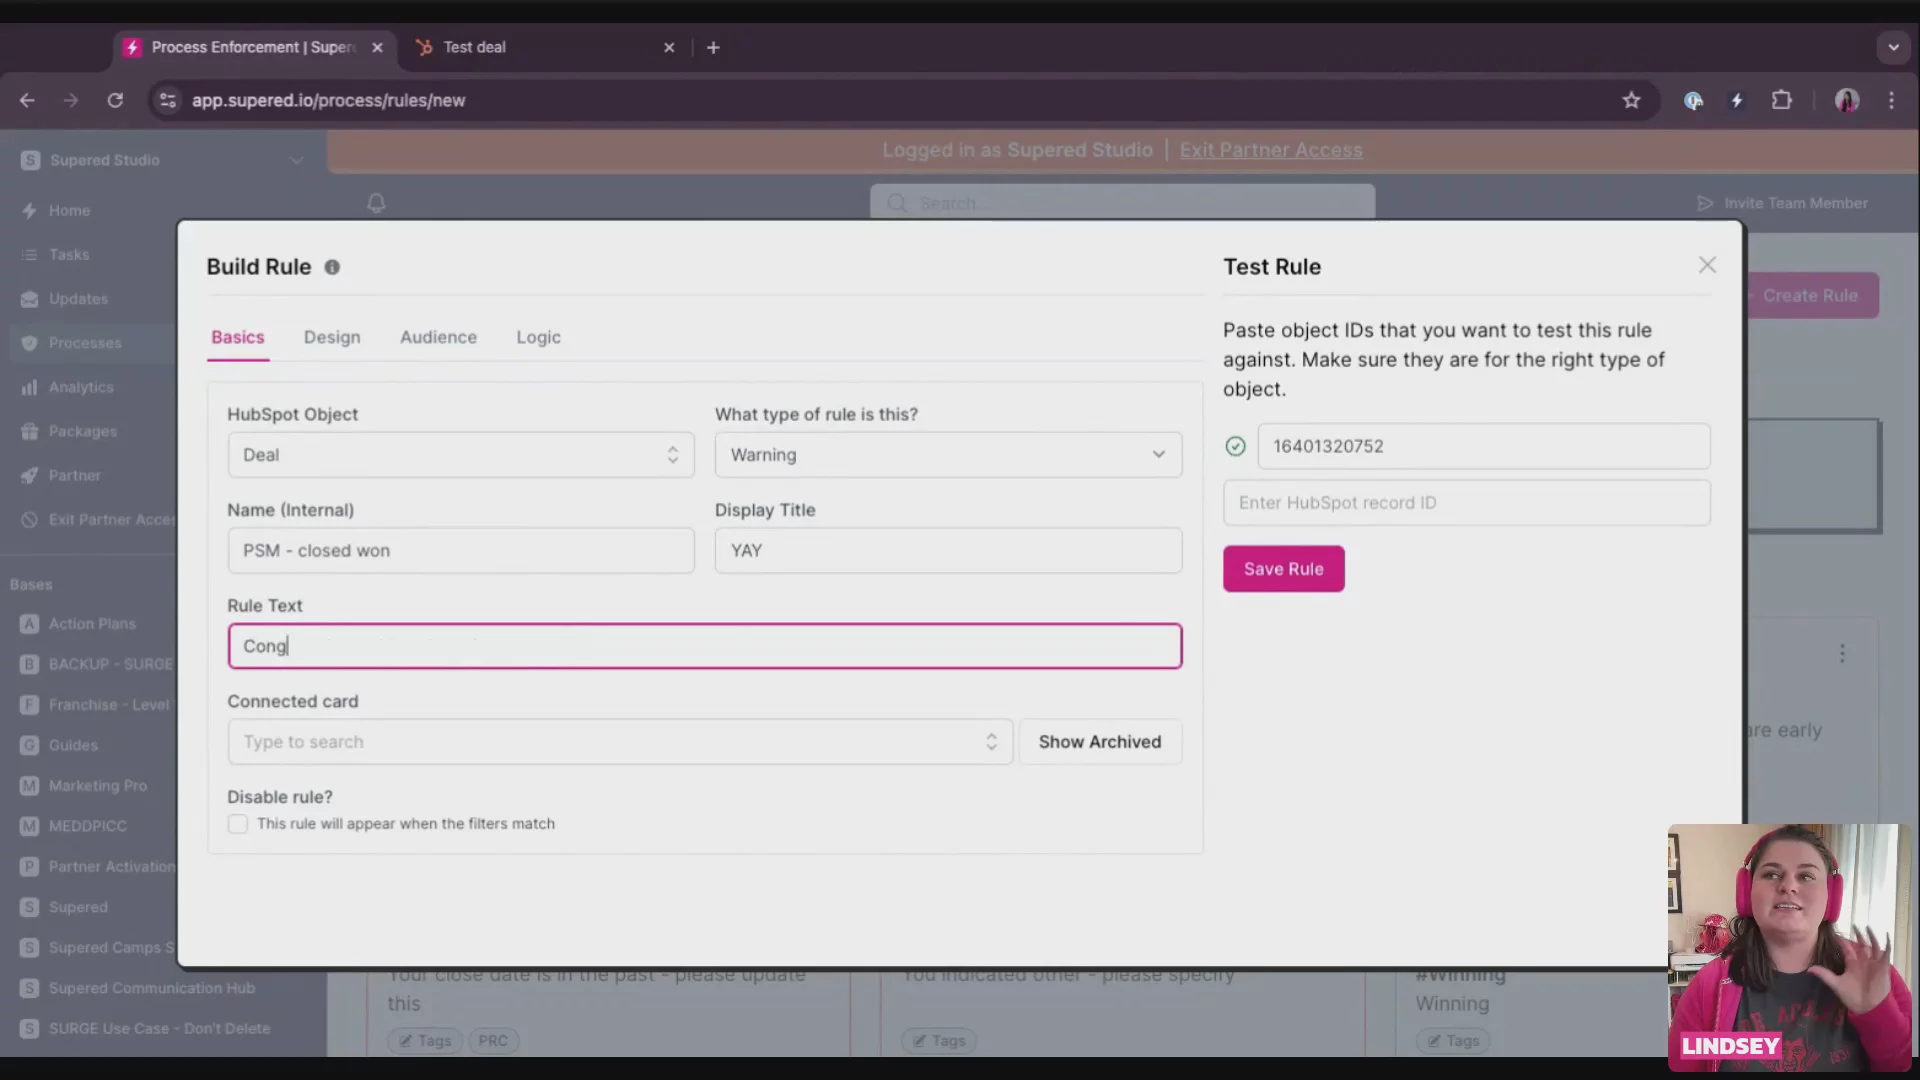The image size is (1920, 1080).
Task: Open the Chrome profile avatar
Action: click(x=1846, y=100)
